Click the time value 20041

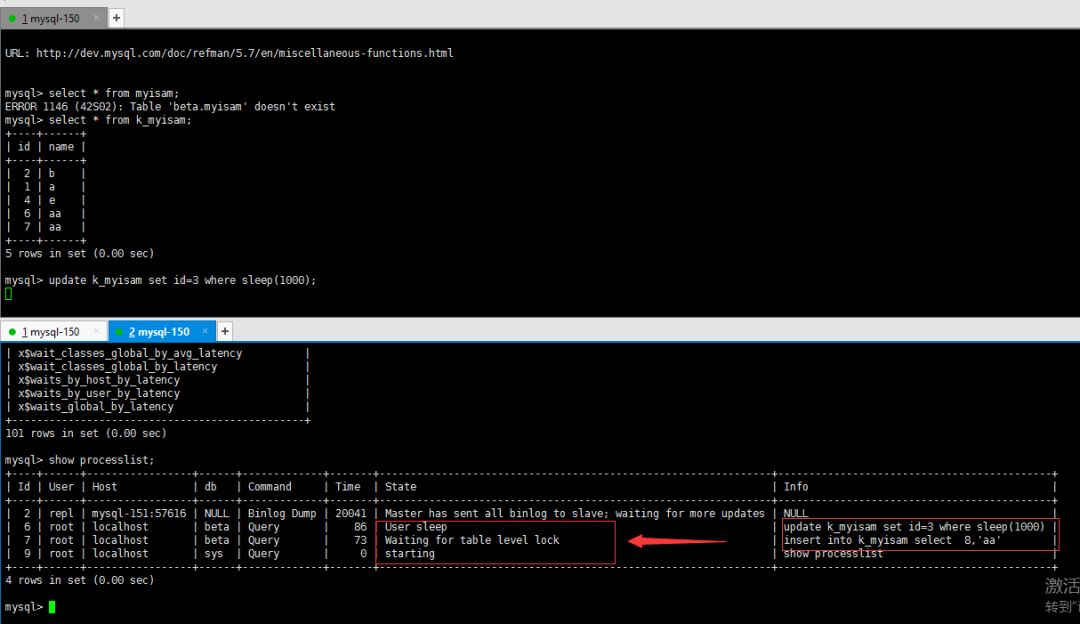(351, 514)
